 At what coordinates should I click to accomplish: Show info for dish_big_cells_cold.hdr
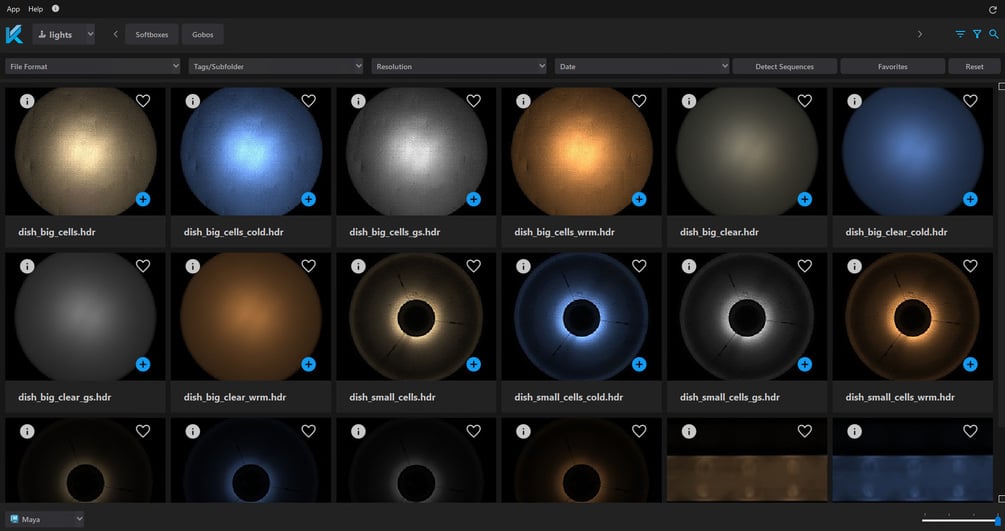coord(192,101)
